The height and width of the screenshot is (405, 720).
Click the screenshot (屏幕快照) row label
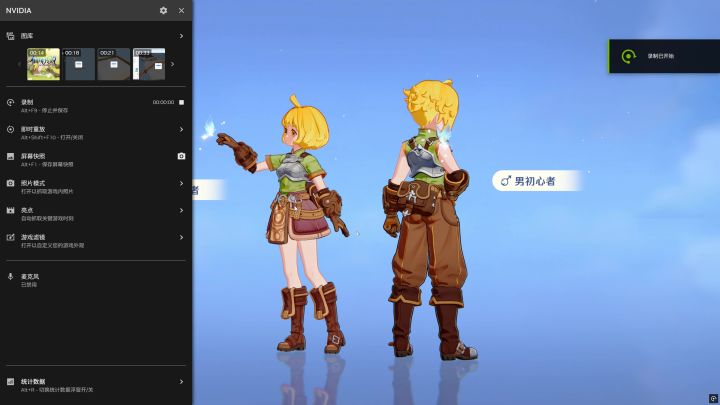(x=33, y=156)
